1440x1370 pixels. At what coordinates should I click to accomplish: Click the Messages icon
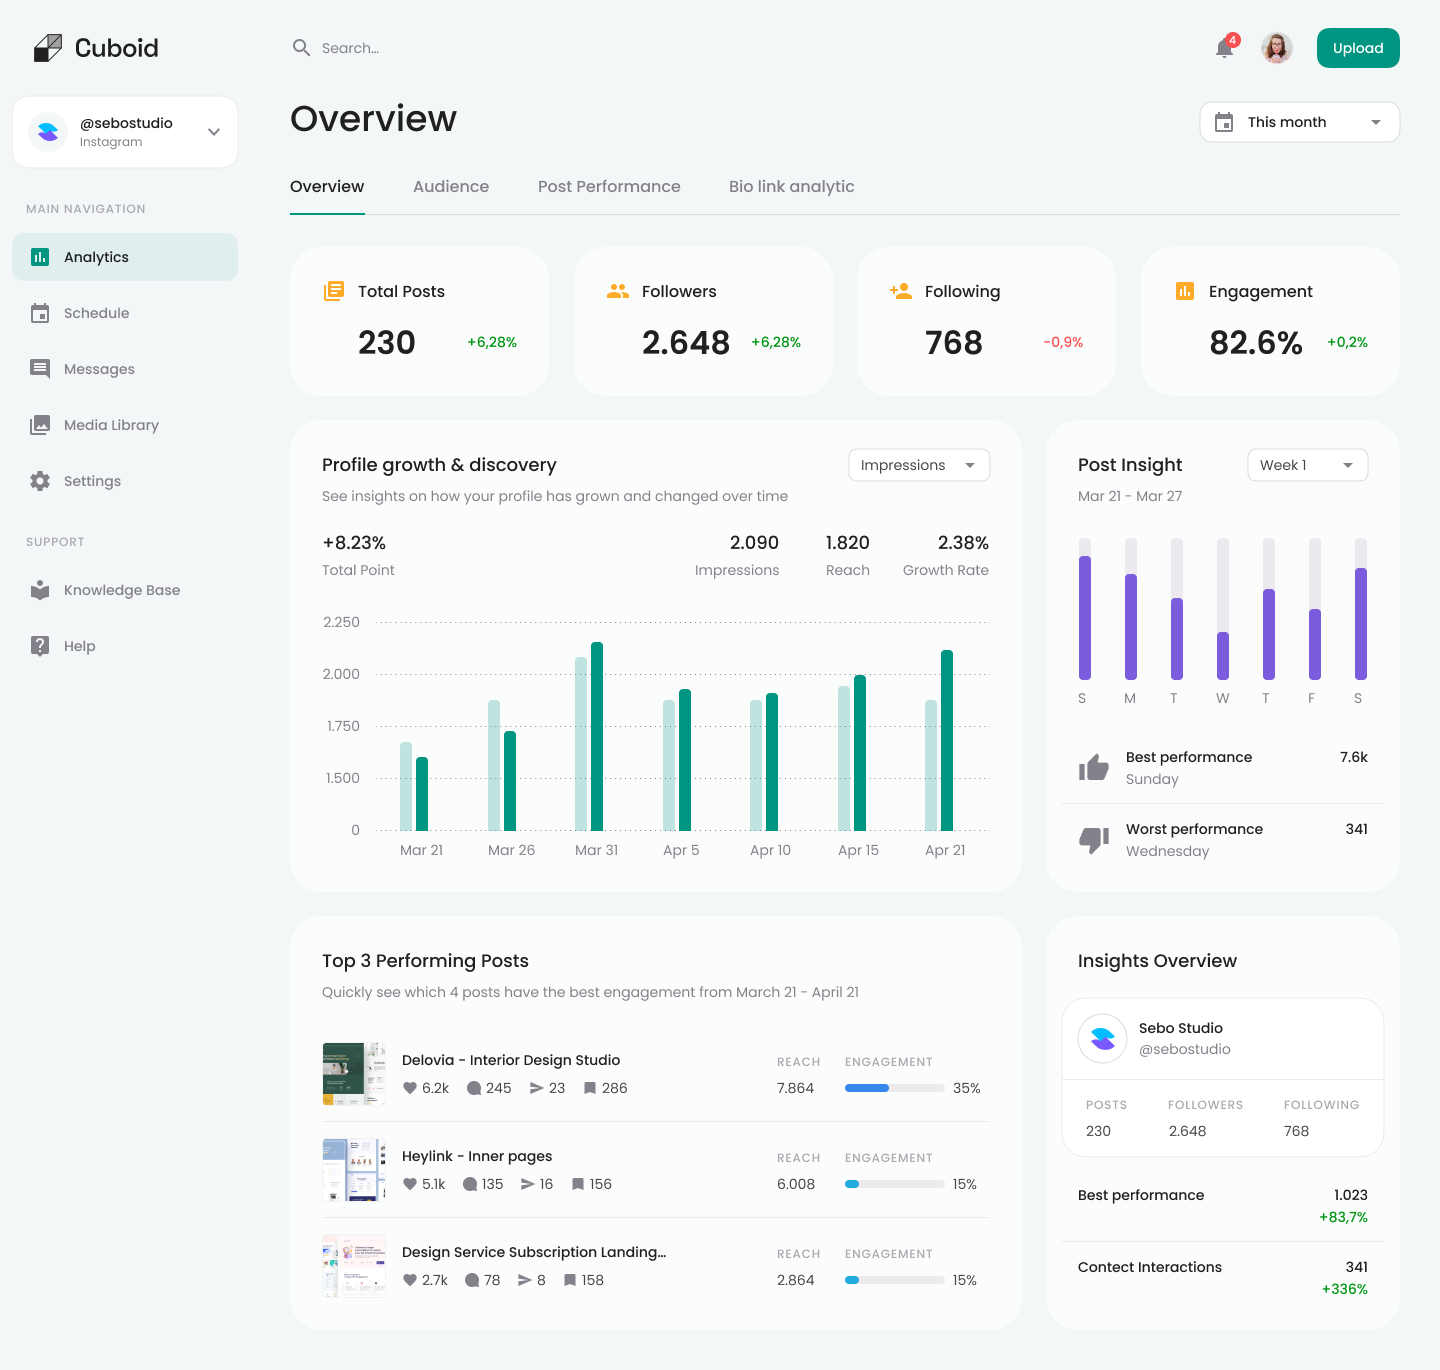(x=40, y=369)
